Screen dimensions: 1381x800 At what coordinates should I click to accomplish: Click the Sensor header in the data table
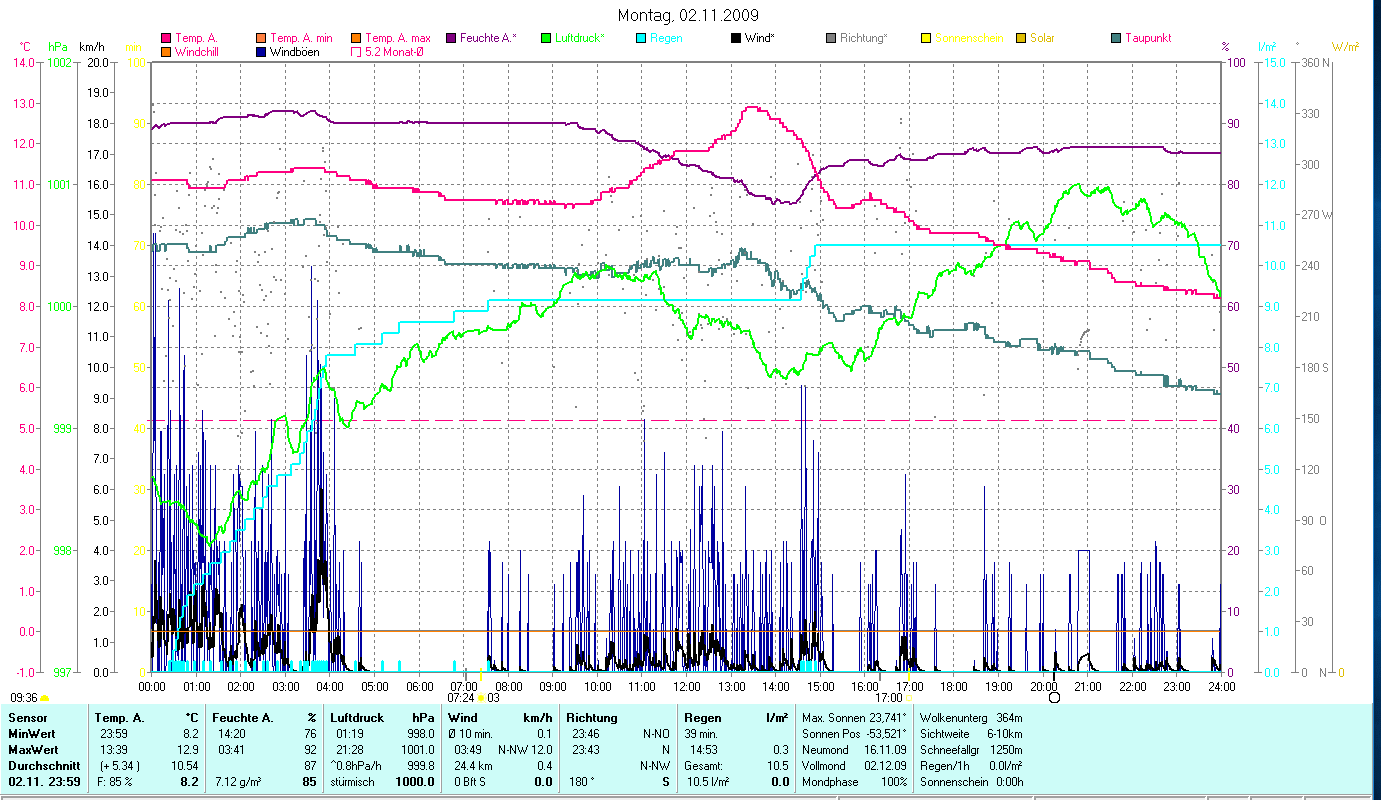pos(27,718)
